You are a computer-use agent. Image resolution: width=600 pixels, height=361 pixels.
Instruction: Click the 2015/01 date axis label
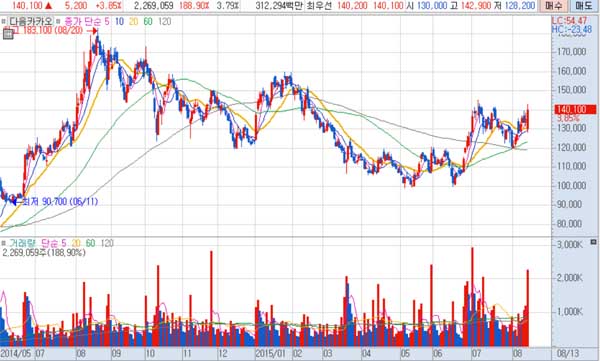pos(271,353)
